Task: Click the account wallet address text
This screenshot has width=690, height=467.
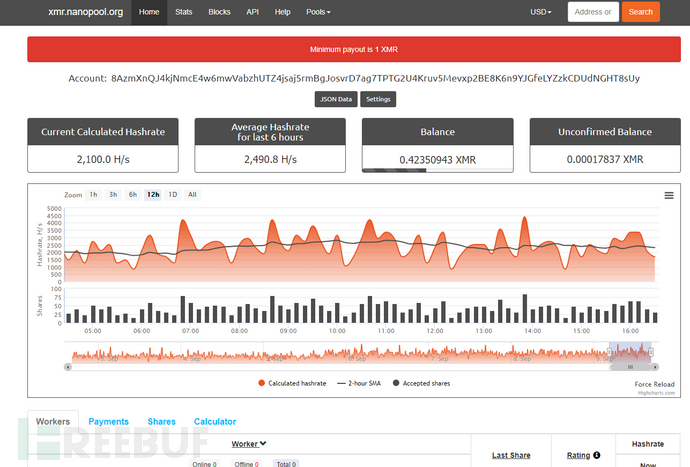Action: tap(375, 78)
